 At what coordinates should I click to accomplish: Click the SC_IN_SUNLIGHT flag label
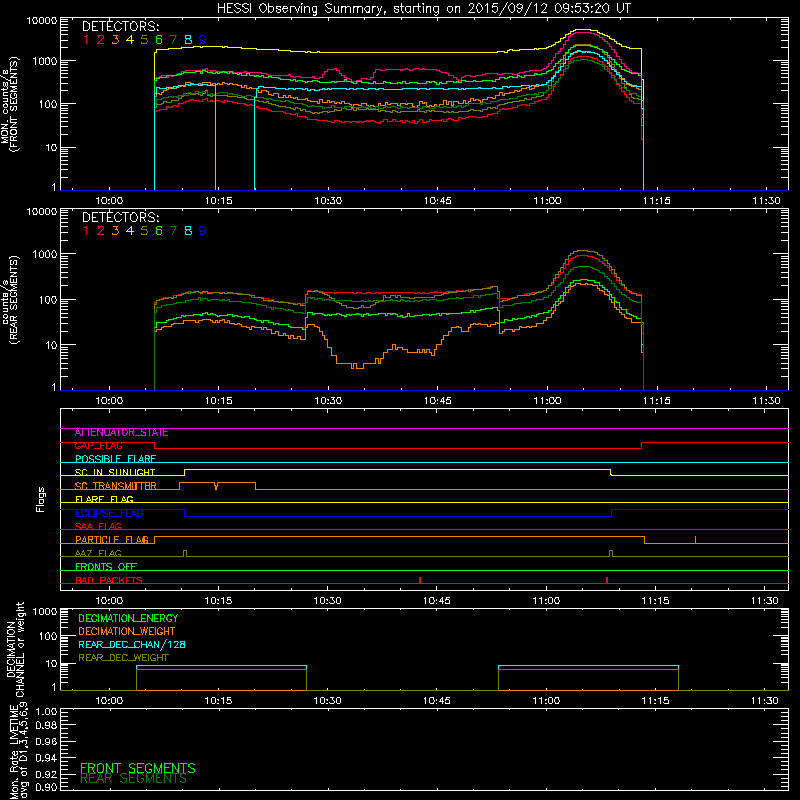[115, 472]
